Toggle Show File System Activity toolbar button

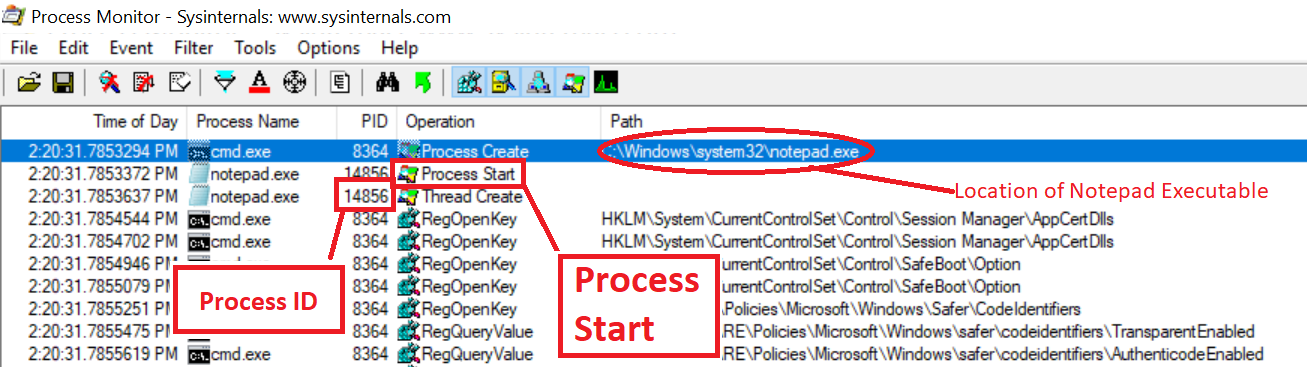pyautogui.click(x=503, y=82)
